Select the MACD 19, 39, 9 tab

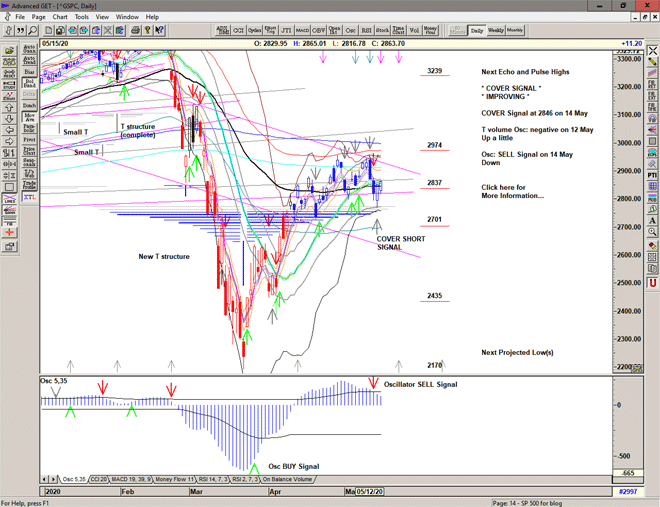coord(134,479)
